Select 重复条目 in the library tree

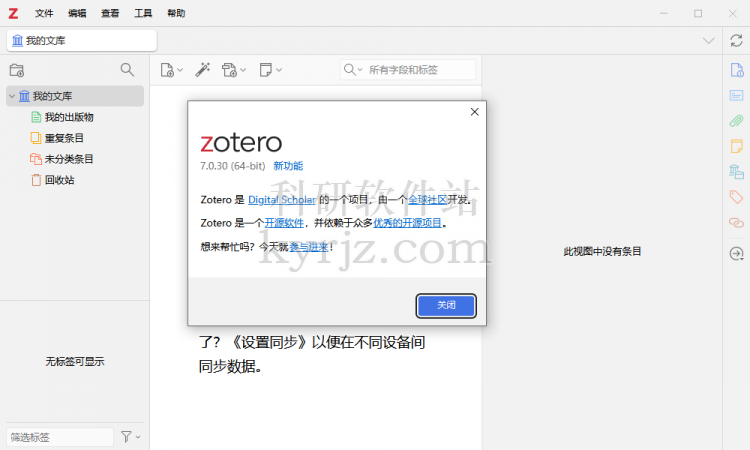(64, 138)
